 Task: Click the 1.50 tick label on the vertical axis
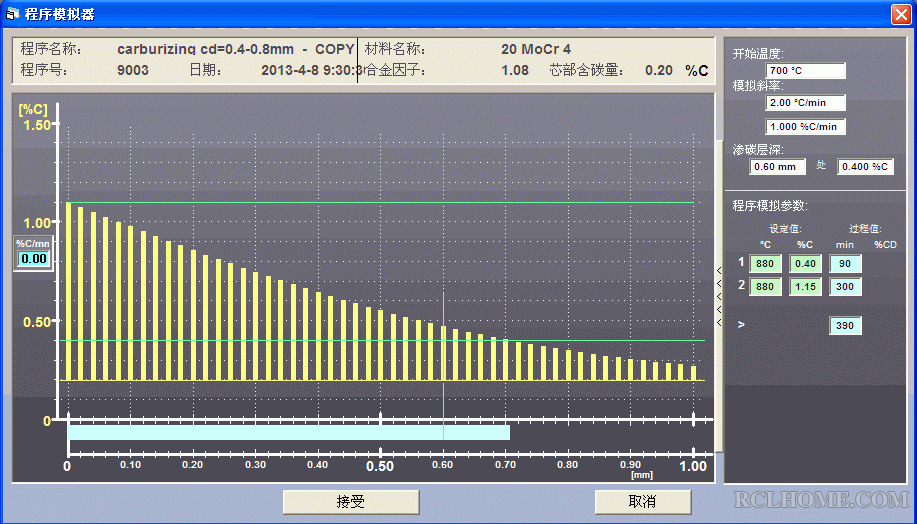[36, 125]
